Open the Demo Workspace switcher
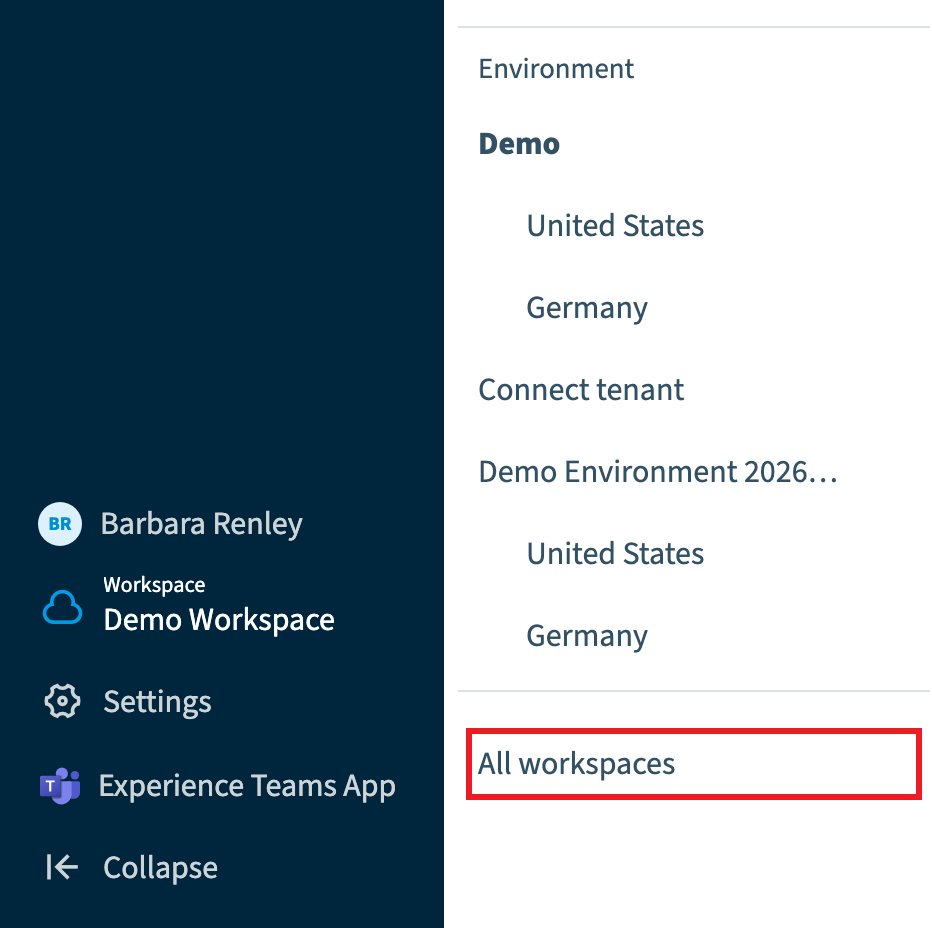This screenshot has width=932, height=928. 219,619
